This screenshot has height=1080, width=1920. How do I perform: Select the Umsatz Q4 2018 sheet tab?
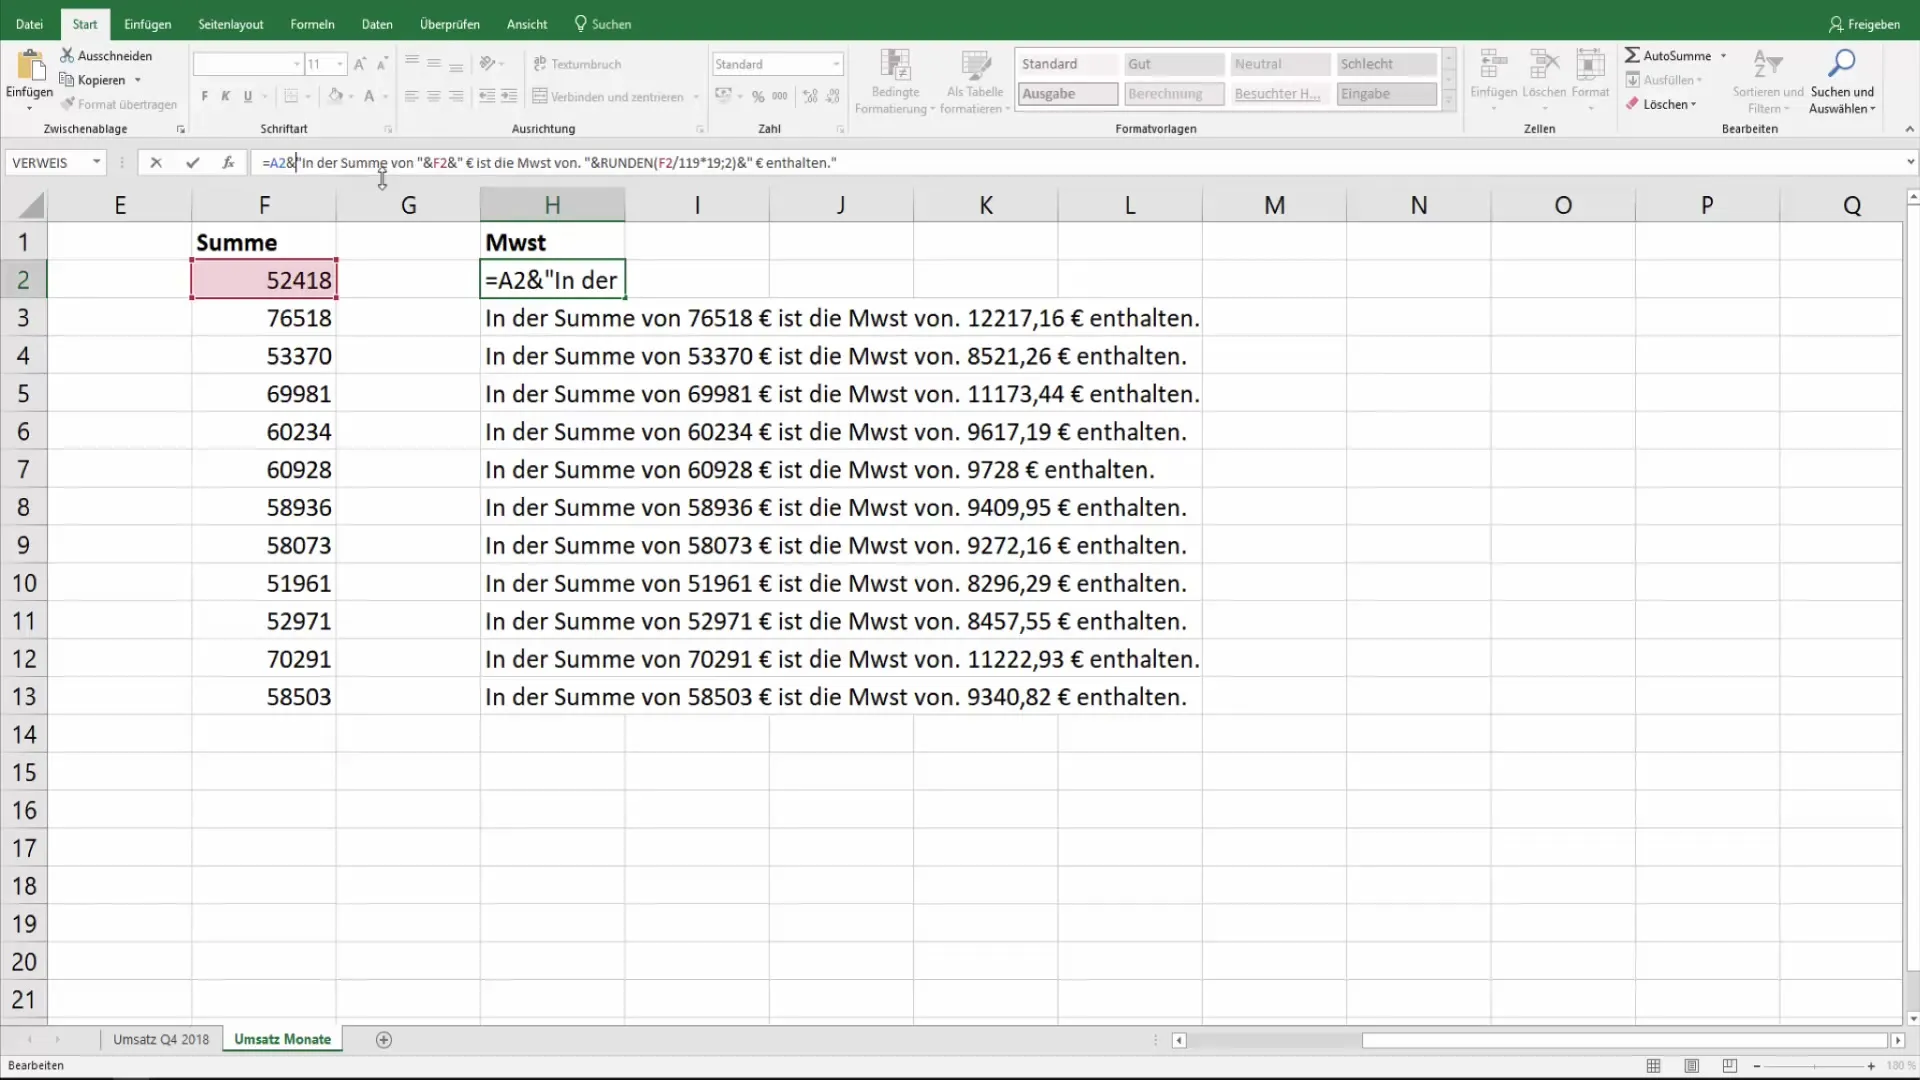coord(161,1040)
